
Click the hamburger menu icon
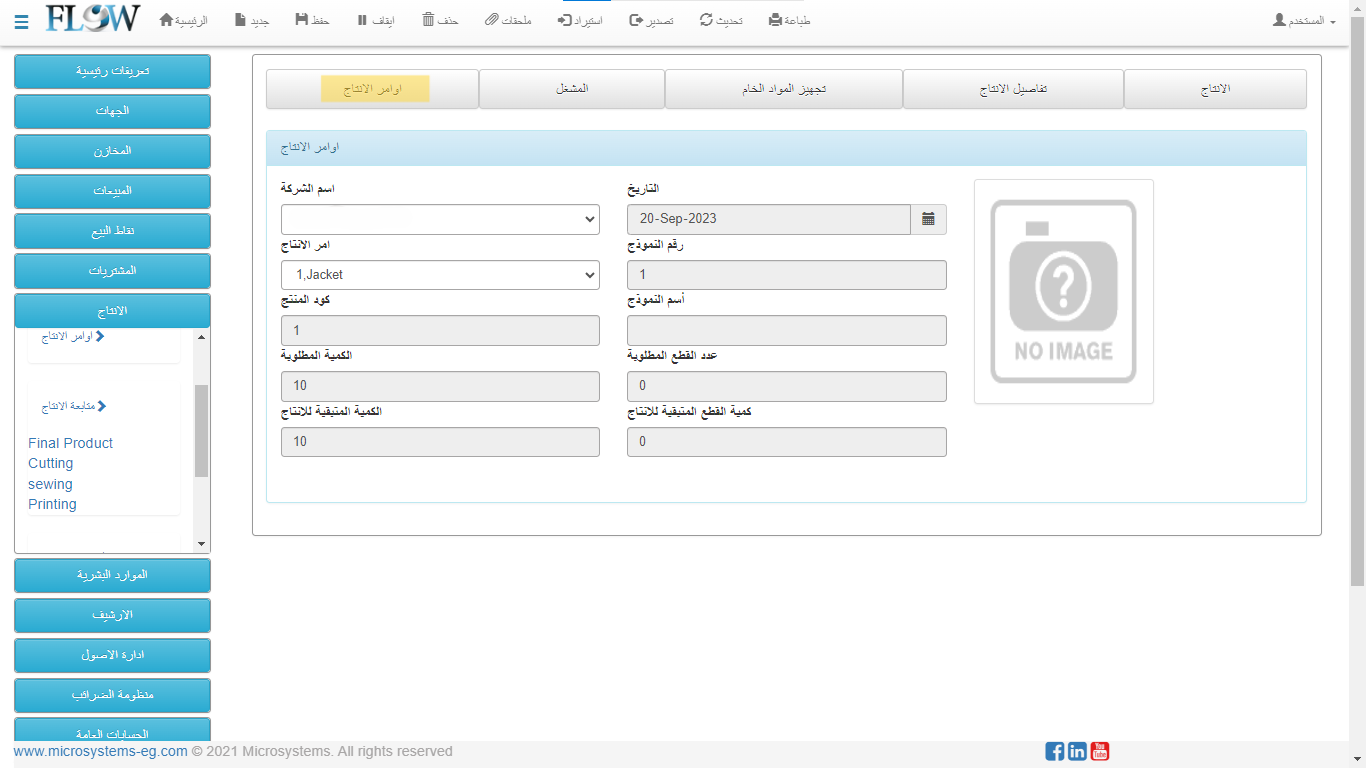(21, 21)
